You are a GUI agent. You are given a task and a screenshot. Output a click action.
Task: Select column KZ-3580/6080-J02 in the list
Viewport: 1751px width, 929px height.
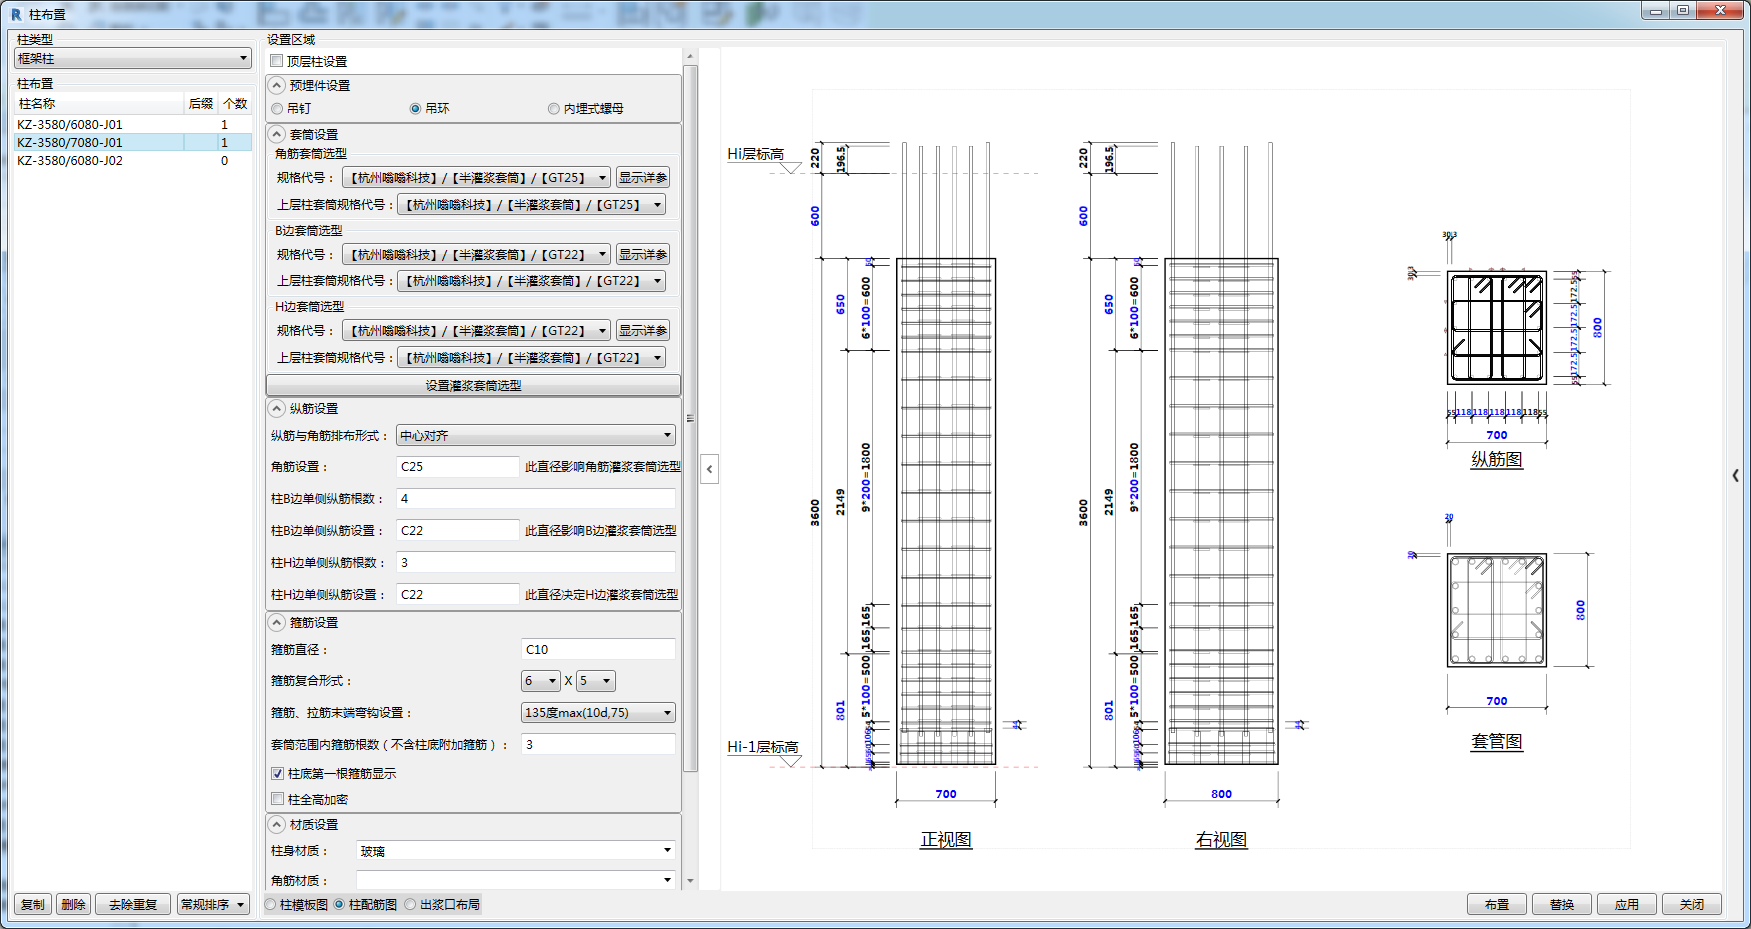[70, 160]
